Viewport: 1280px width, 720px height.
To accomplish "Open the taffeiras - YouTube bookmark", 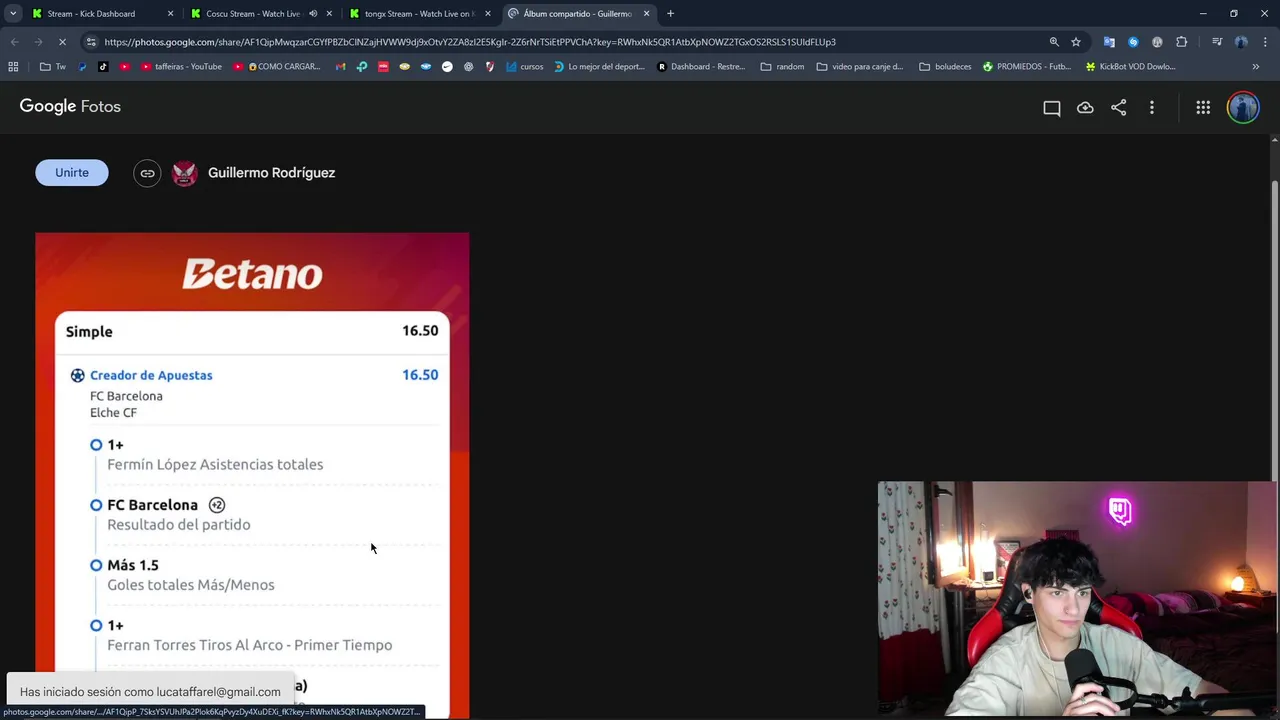I will click(x=181, y=67).
